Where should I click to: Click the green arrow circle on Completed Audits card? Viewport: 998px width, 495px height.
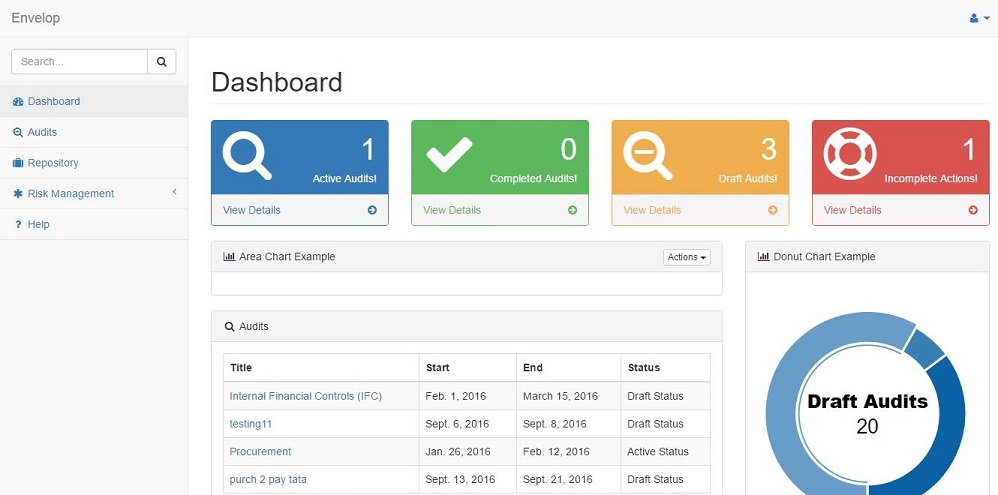(572, 210)
